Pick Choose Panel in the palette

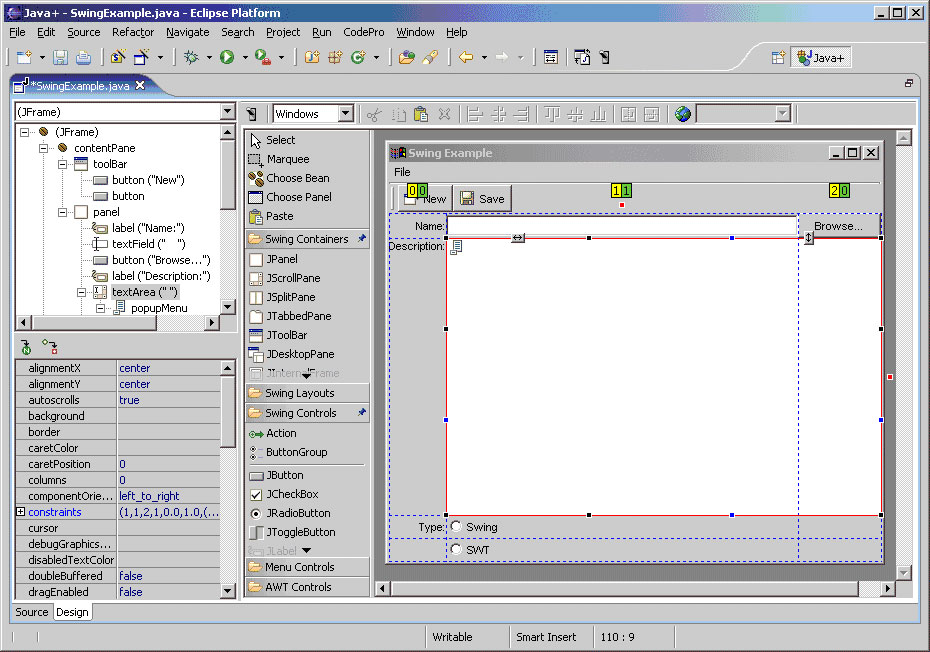pyautogui.click(x=290, y=197)
